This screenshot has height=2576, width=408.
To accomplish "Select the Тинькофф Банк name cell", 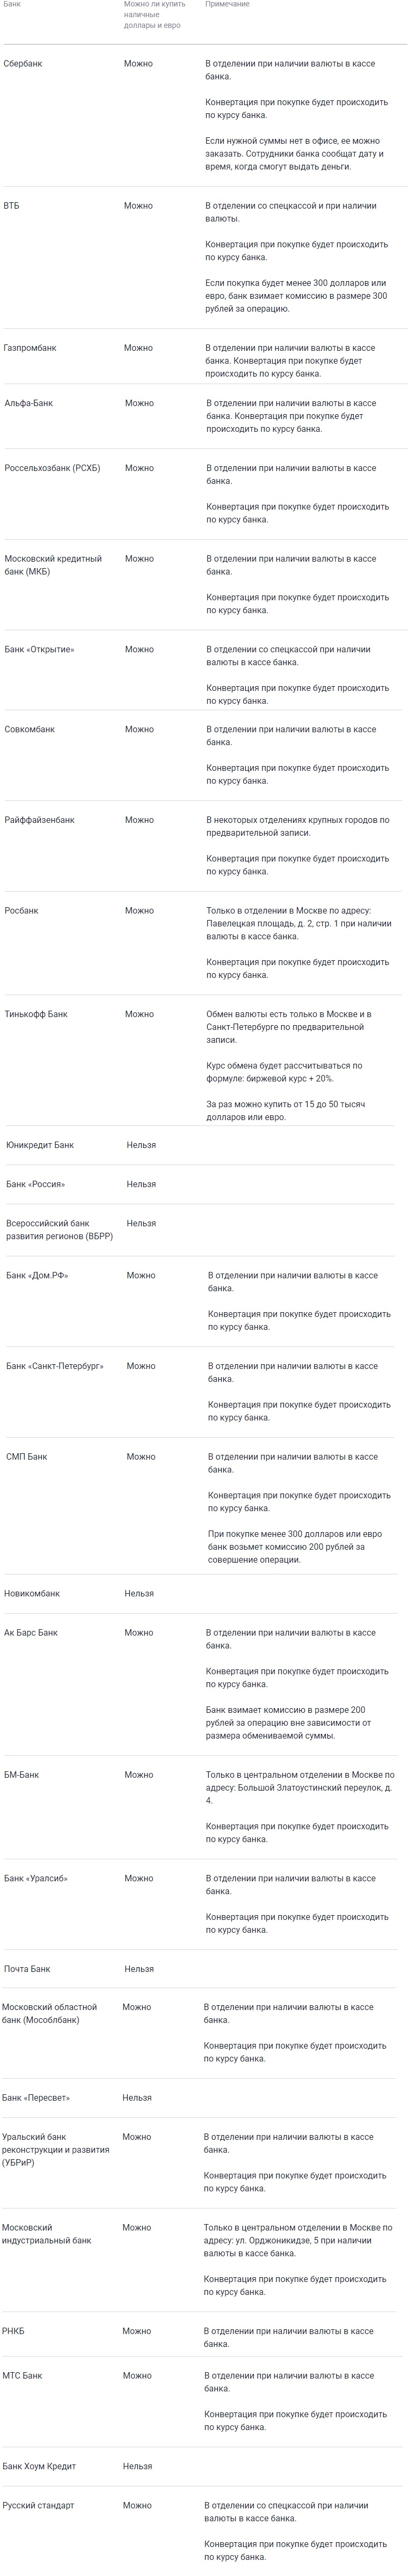I will point(36,1014).
